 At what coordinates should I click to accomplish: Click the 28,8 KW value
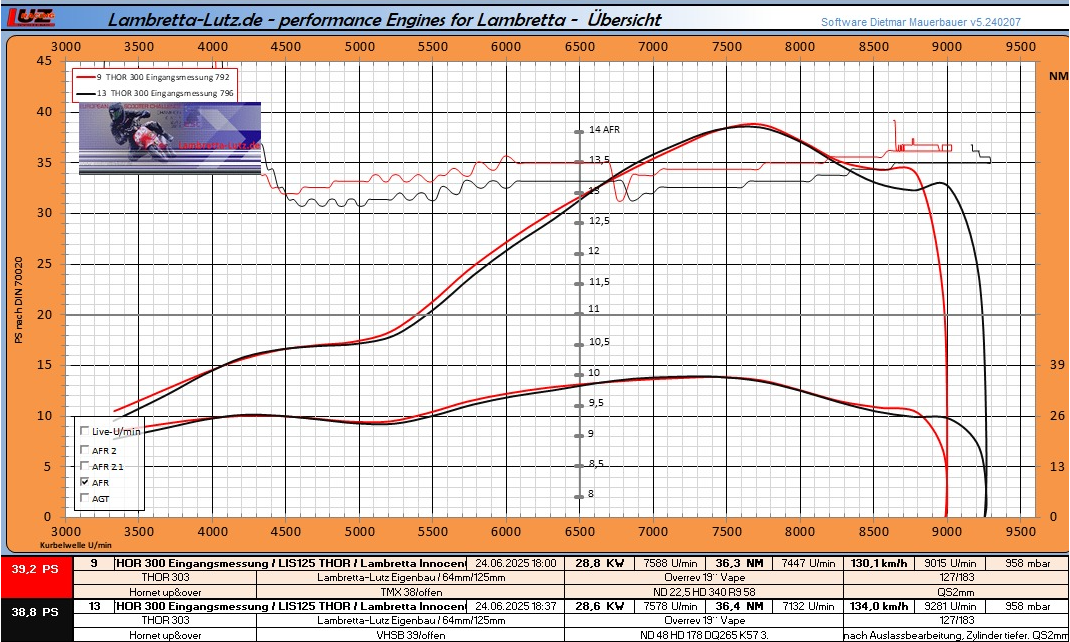[599, 564]
